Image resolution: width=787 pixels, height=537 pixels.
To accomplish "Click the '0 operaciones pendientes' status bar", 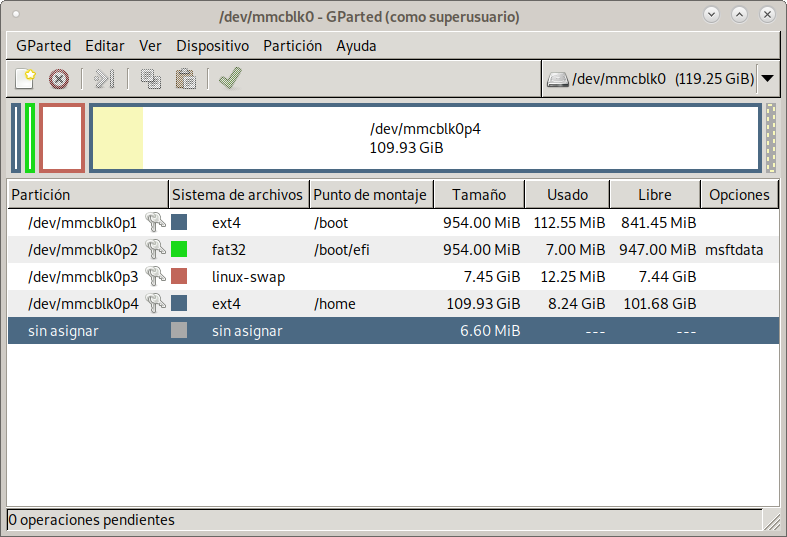I will pyautogui.click(x=384, y=520).
